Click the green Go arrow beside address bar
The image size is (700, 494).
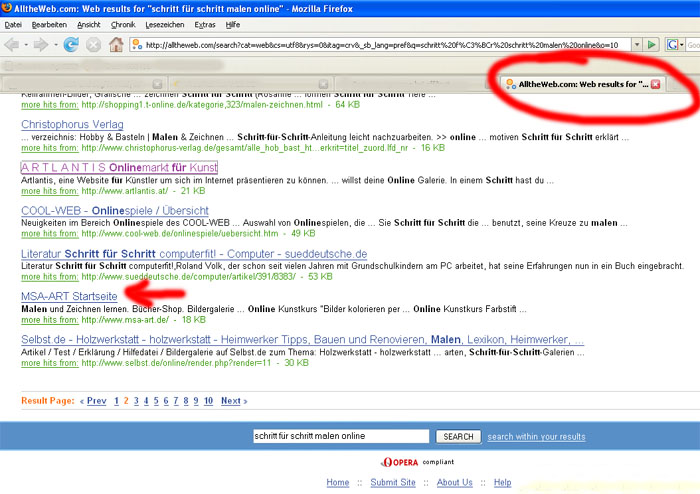(651, 45)
